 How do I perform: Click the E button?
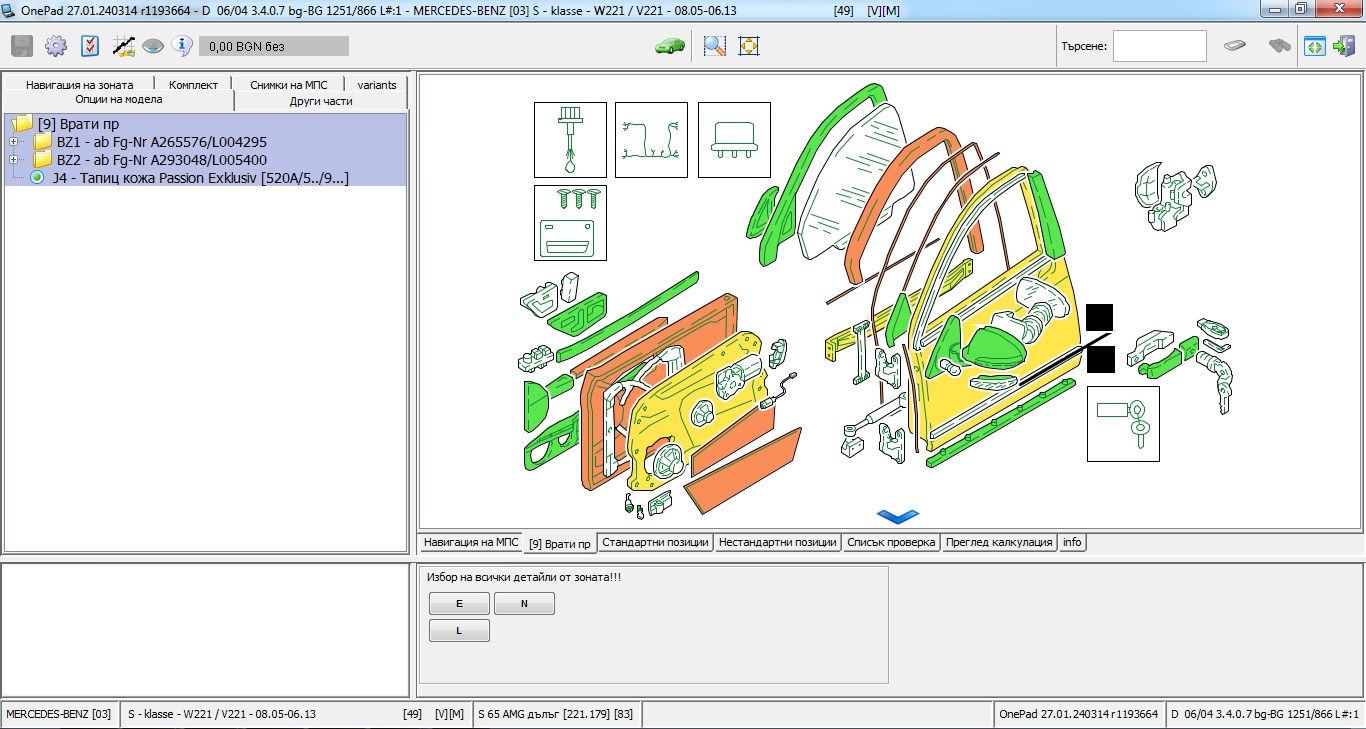(x=459, y=604)
